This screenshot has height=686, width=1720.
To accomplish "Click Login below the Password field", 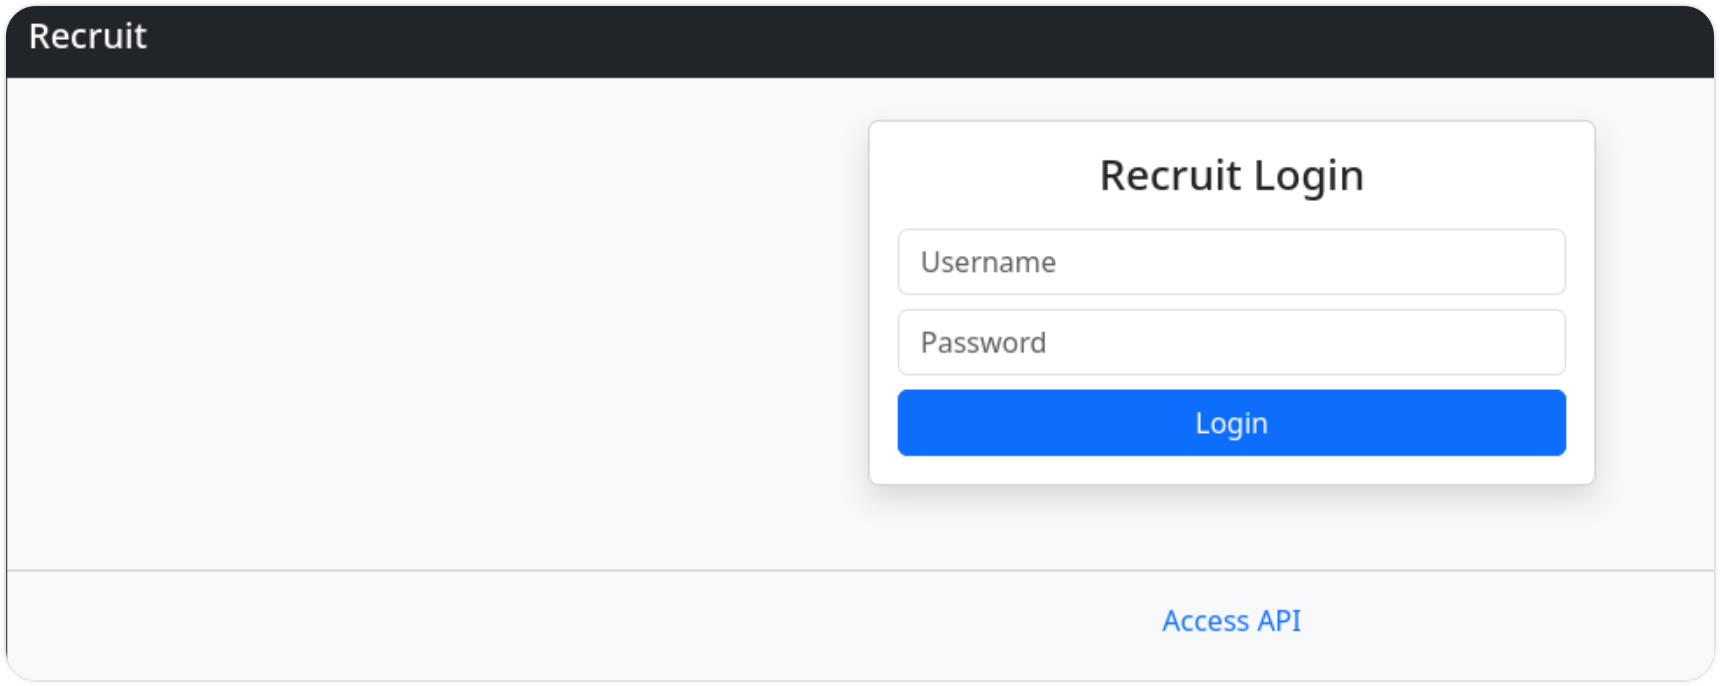I will [x=1231, y=423].
